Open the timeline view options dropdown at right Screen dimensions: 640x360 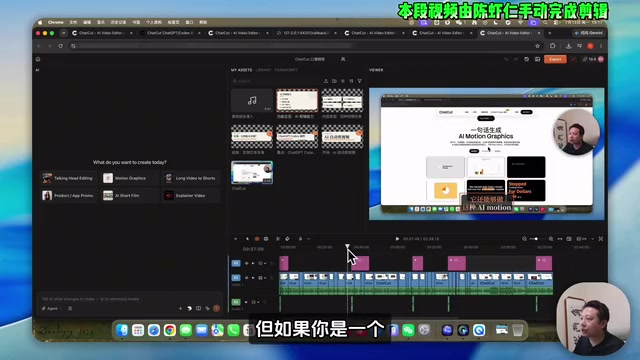593,239
